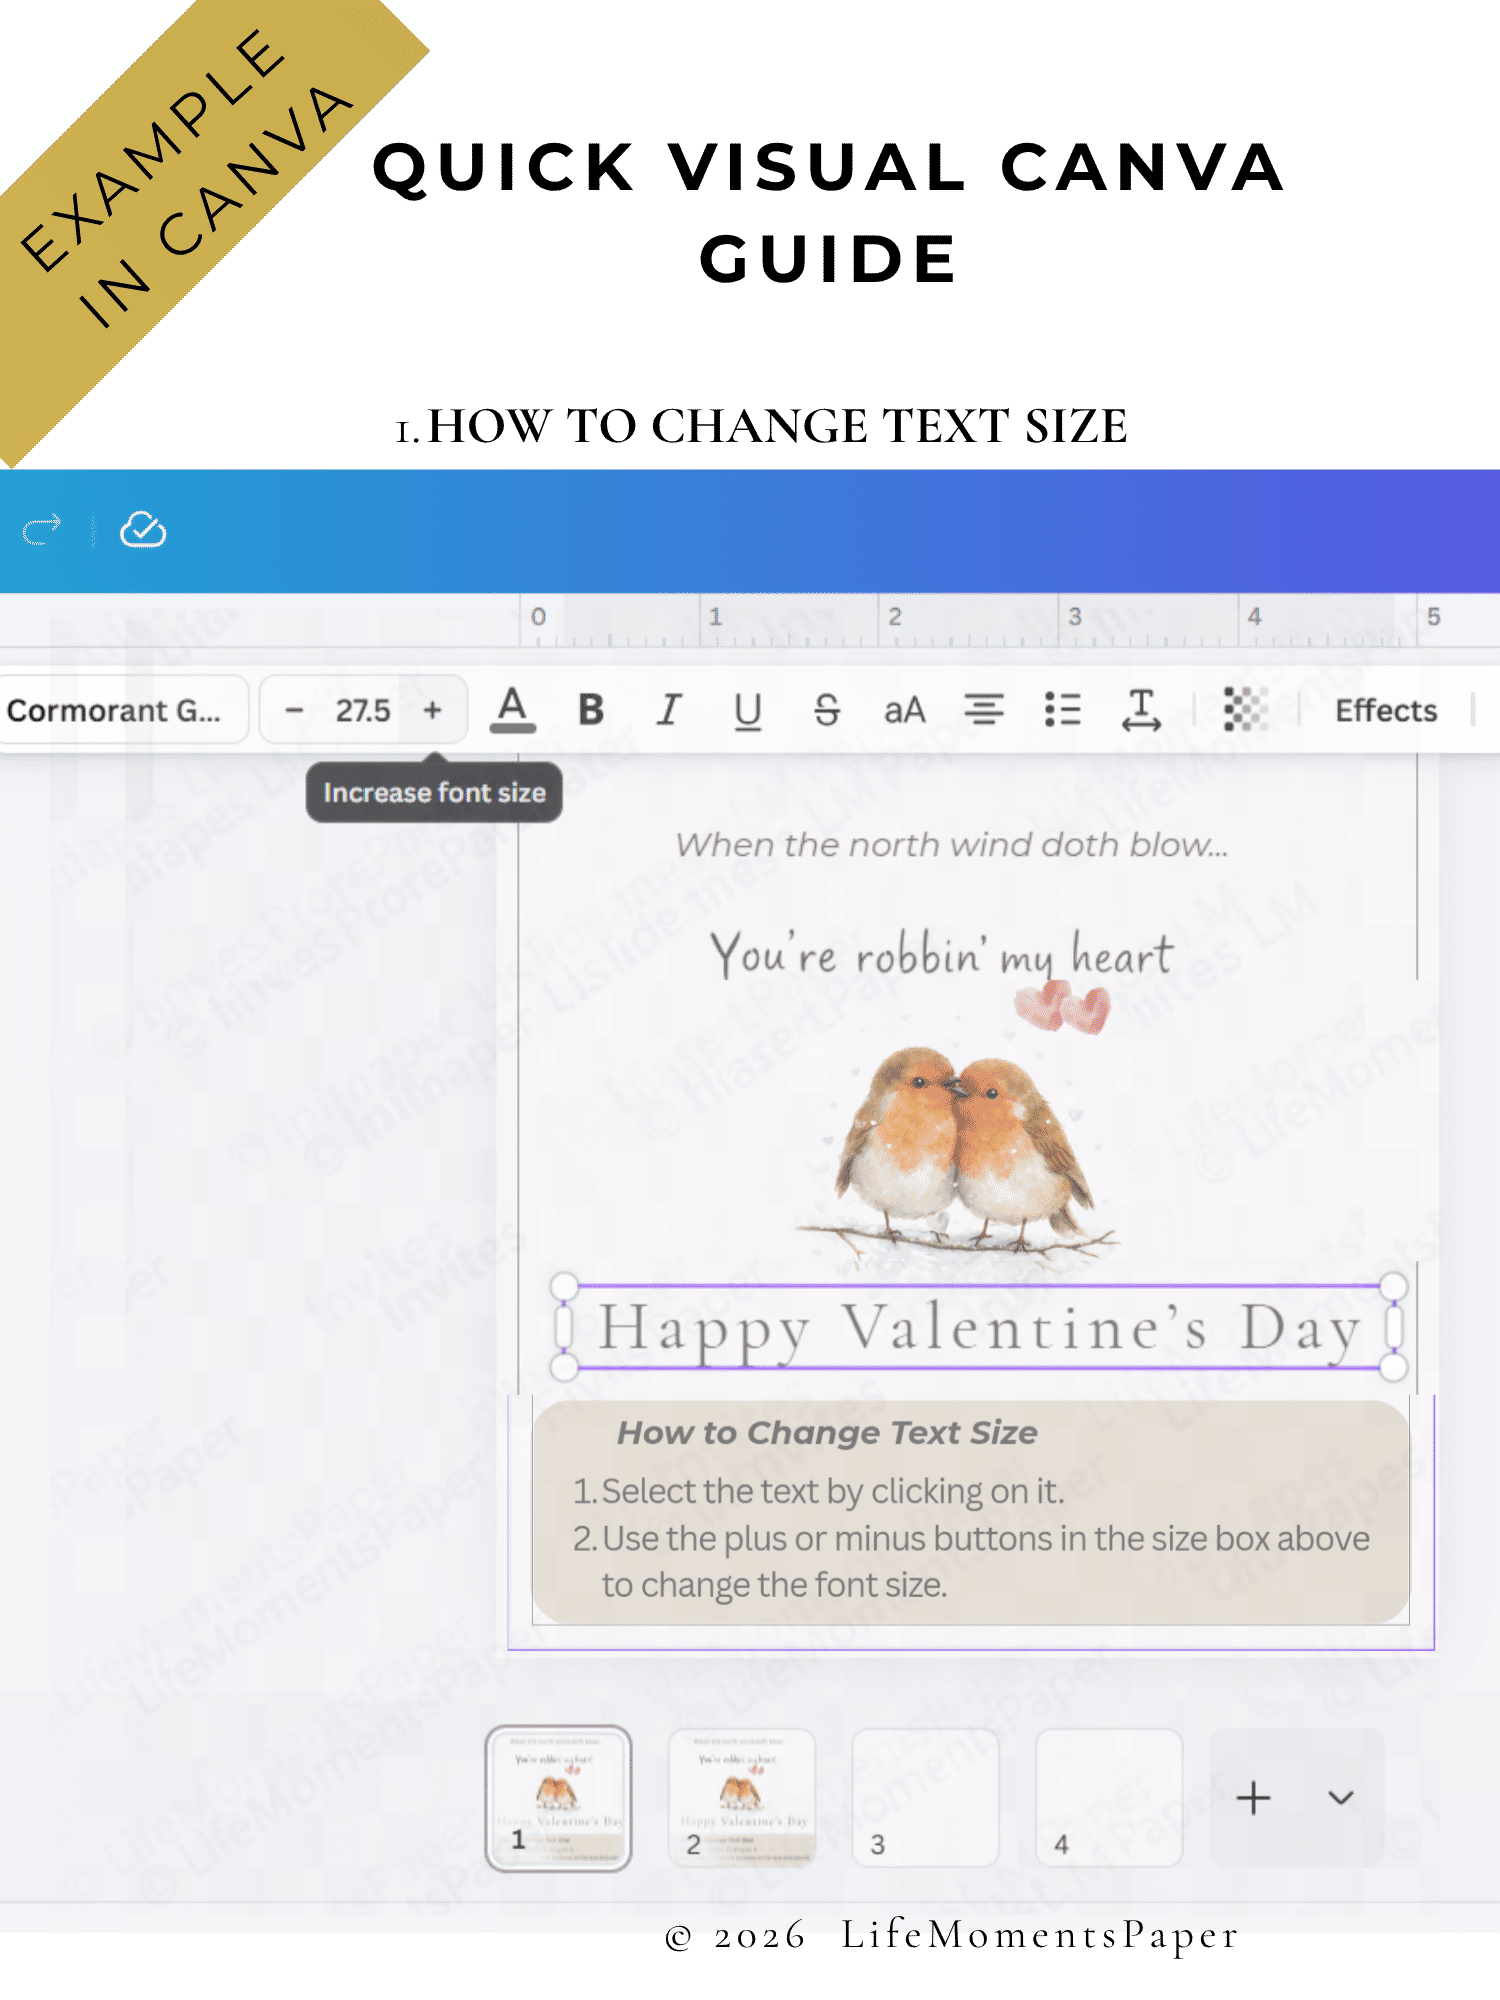Click the 27.5 font size field
This screenshot has width=1500, height=2000.
pyautogui.click(x=362, y=710)
